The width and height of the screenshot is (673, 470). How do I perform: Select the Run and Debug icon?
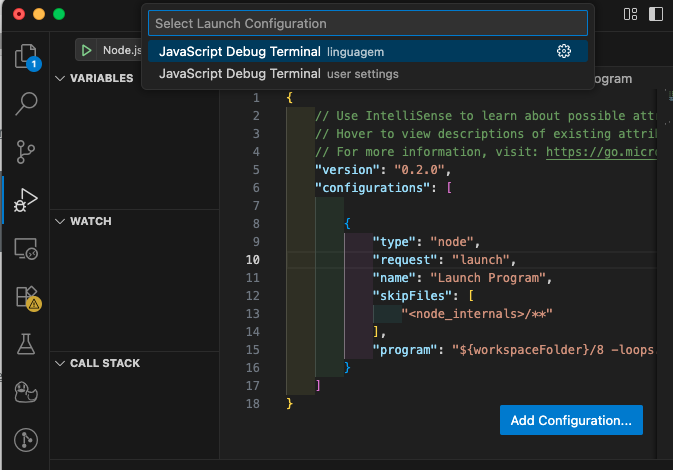[26, 200]
